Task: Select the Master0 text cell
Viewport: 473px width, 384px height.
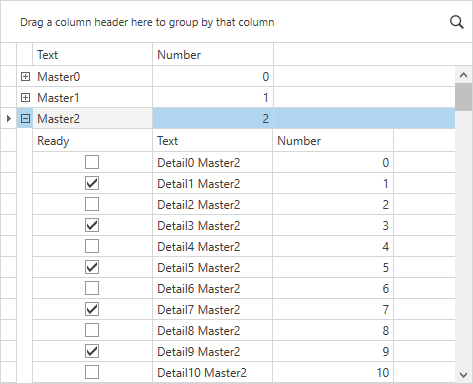Action: coord(93,77)
